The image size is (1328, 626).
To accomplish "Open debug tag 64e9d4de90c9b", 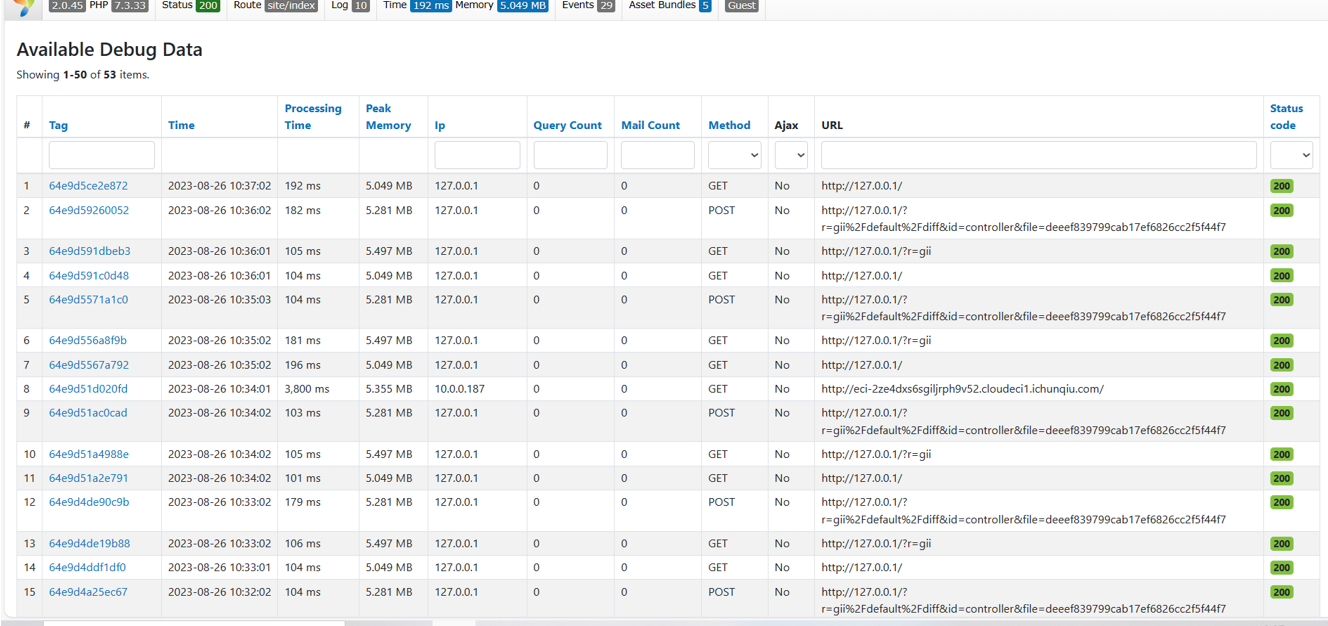I will click(89, 503).
